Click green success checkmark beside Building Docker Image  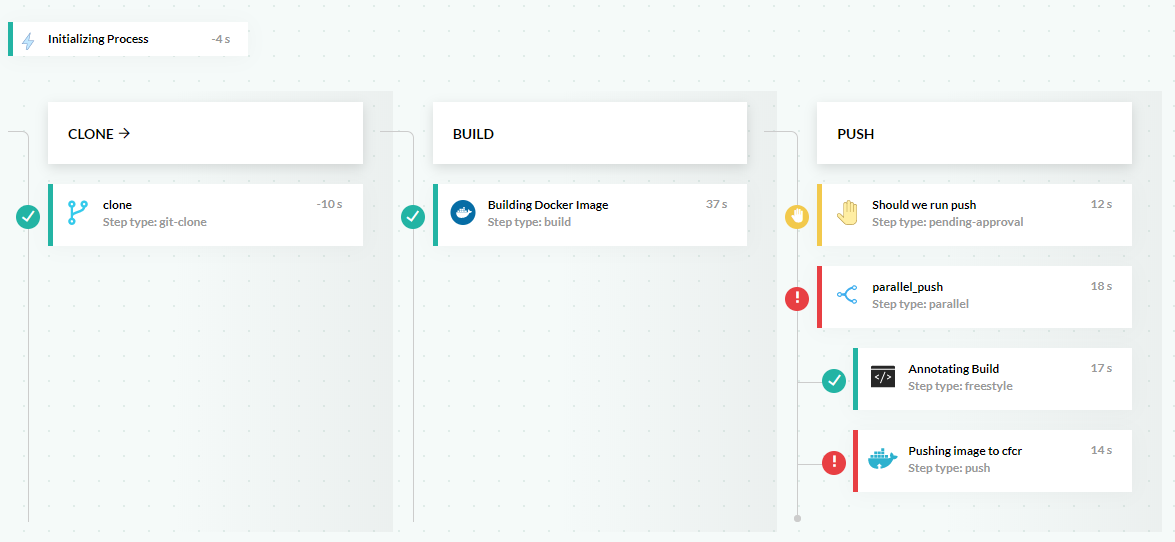tap(413, 216)
